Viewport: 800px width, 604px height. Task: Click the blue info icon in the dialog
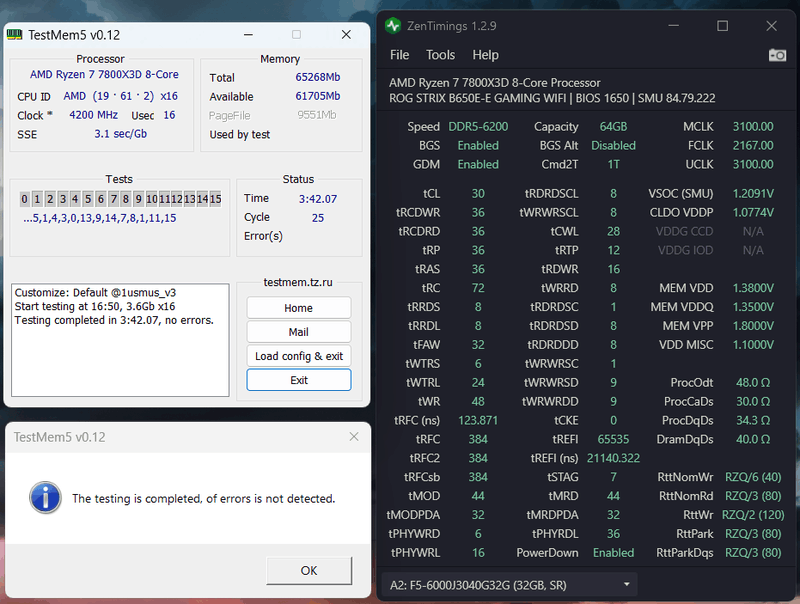pyautogui.click(x=45, y=497)
